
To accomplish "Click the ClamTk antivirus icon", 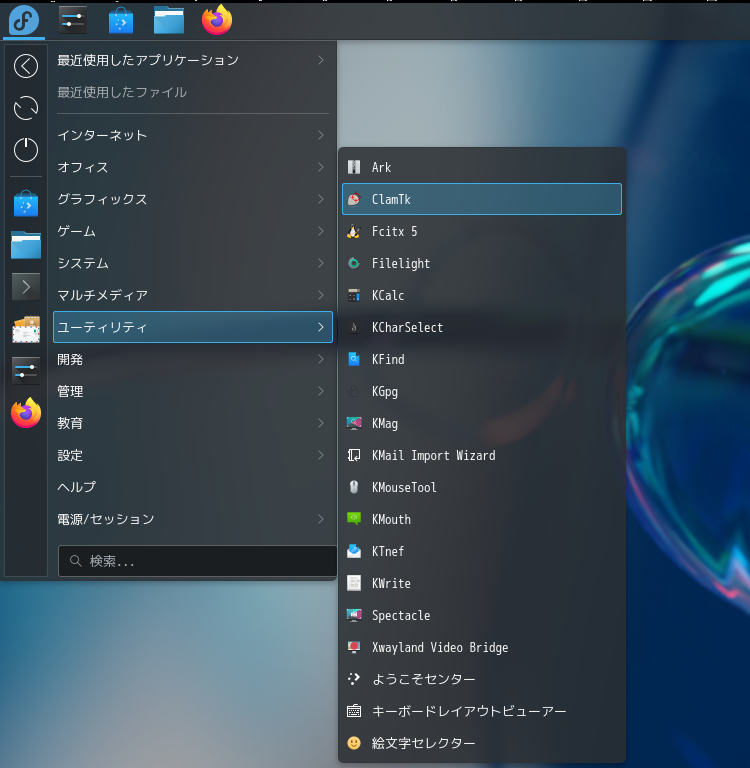I will coord(354,199).
